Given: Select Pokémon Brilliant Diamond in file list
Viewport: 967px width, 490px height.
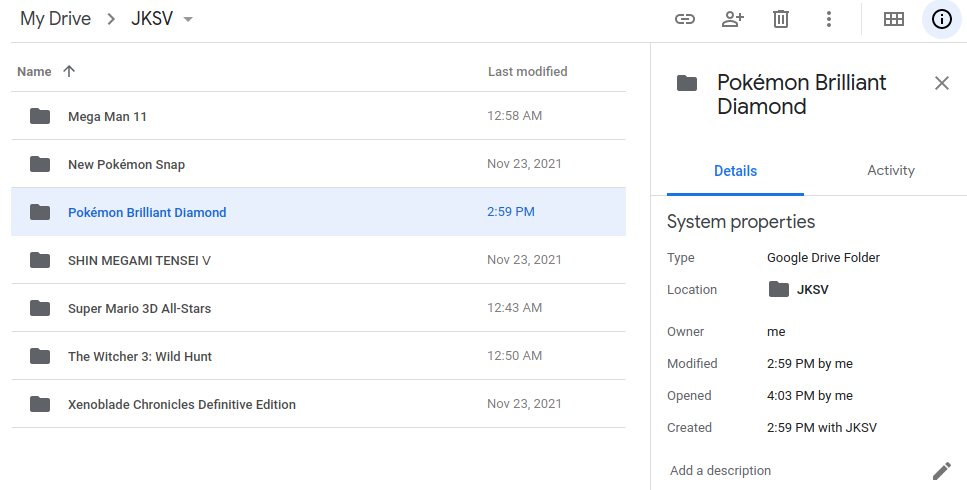Looking at the screenshot, I should click(x=147, y=213).
